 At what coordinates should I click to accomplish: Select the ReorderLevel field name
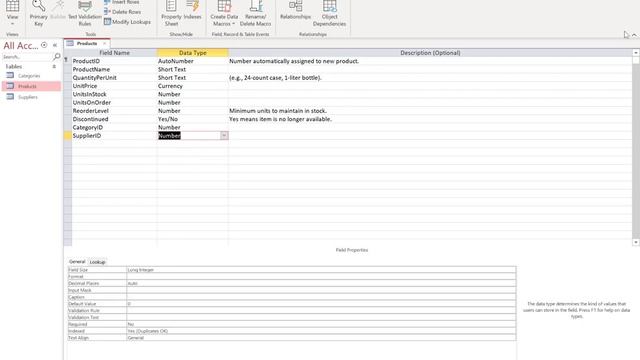click(90, 111)
